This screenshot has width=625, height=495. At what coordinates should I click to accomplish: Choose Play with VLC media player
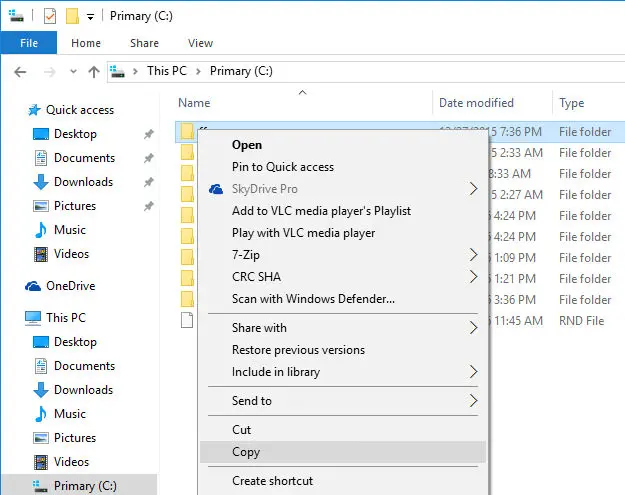point(342,233)
